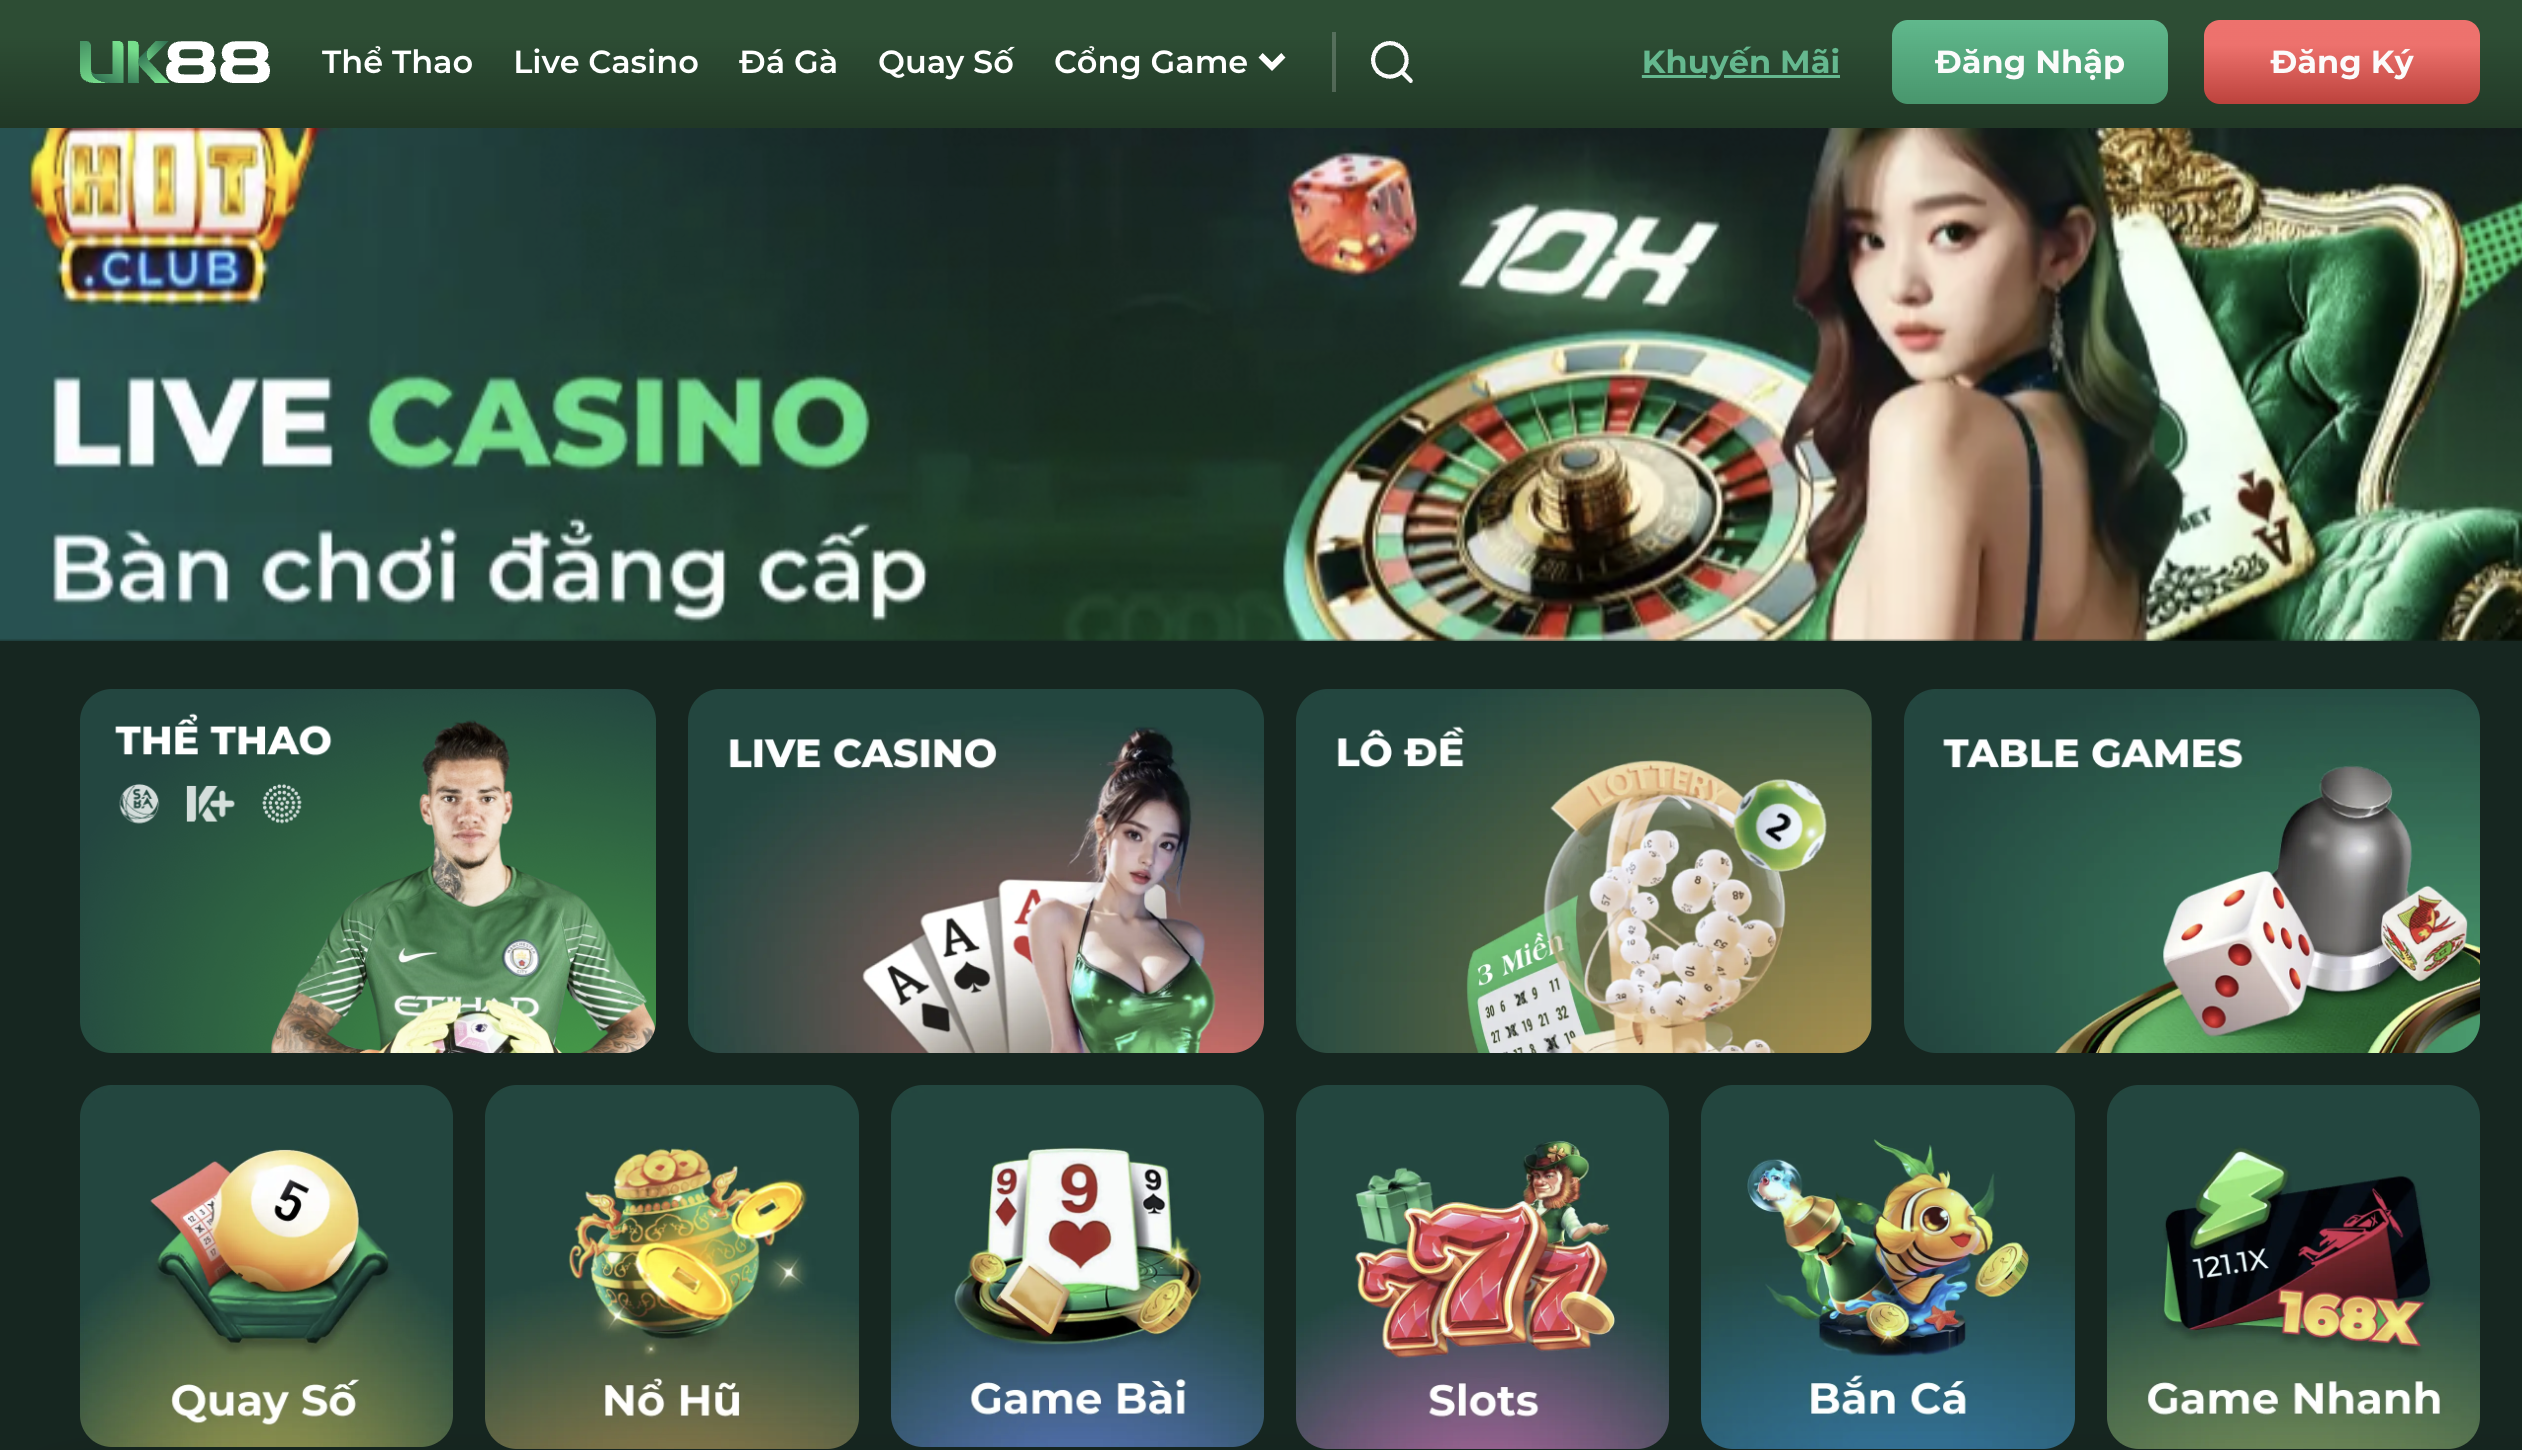Screen dimensions: 2522x1450
Task: Click the SABA sports provider icon
Action: [139, 803]
